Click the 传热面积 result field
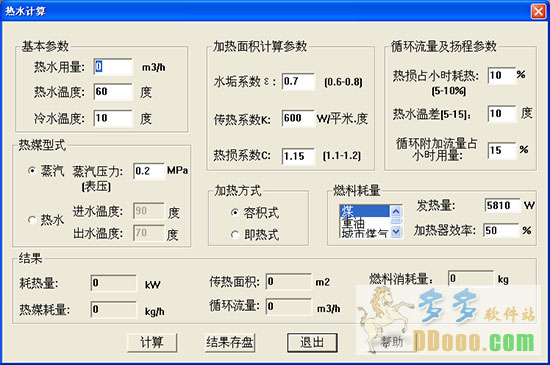This screenshot has height=365, width=550. pos(289,282)
